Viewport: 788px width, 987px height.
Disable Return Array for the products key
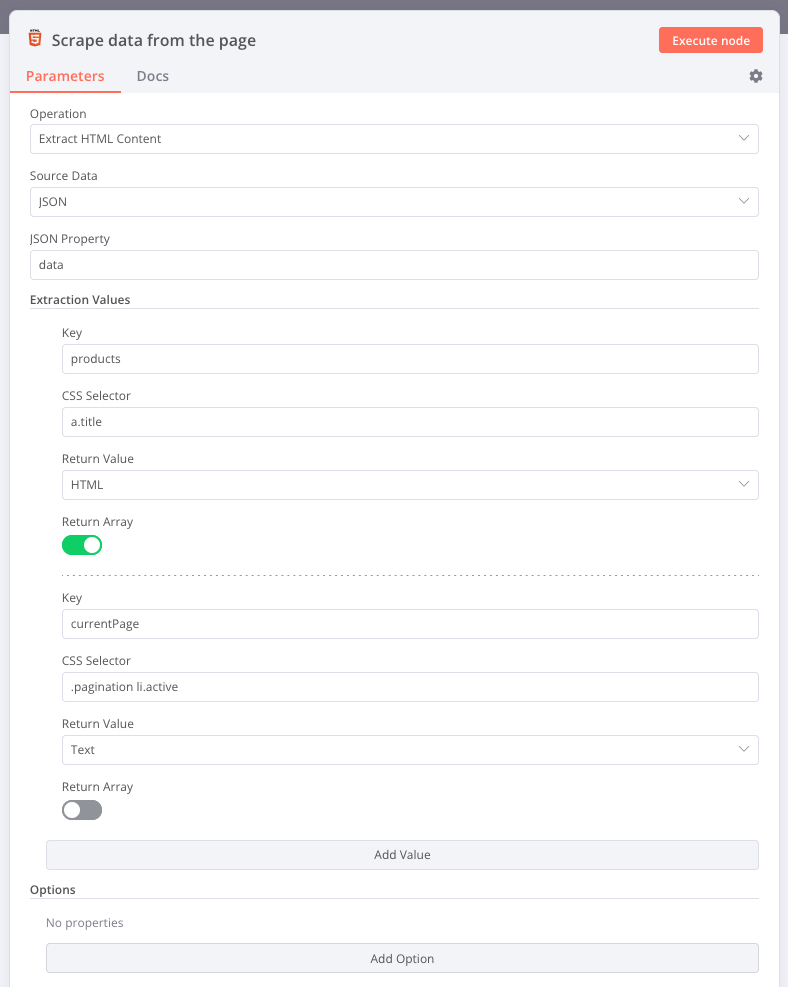coord(82,545)
